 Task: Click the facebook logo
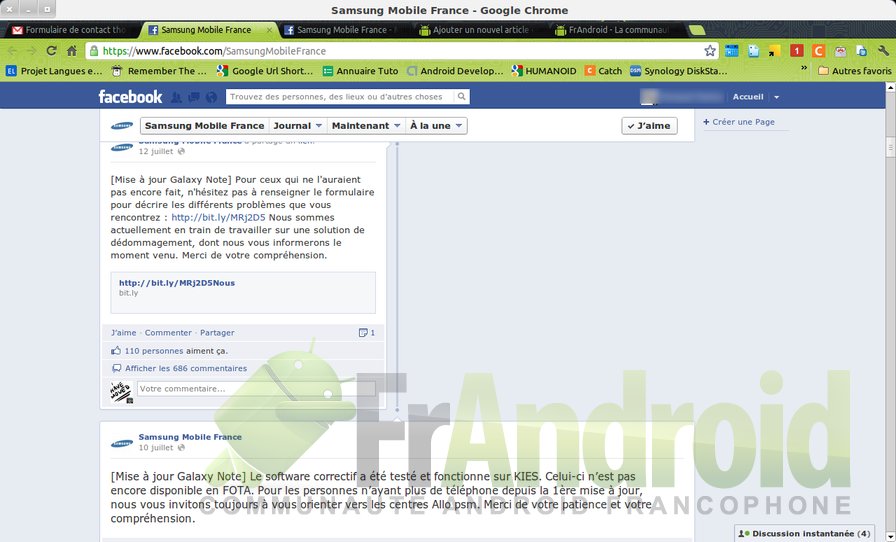(130, 97)
